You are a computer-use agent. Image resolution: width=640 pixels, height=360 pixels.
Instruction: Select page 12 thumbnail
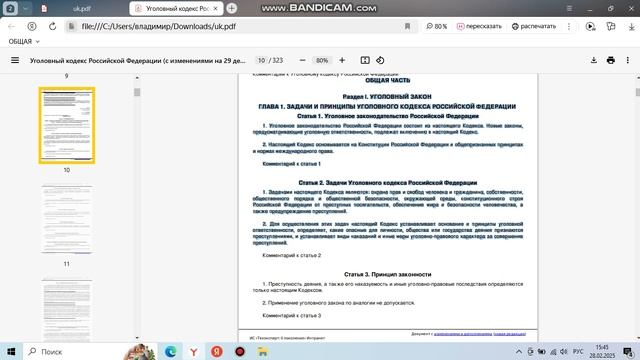67,310
